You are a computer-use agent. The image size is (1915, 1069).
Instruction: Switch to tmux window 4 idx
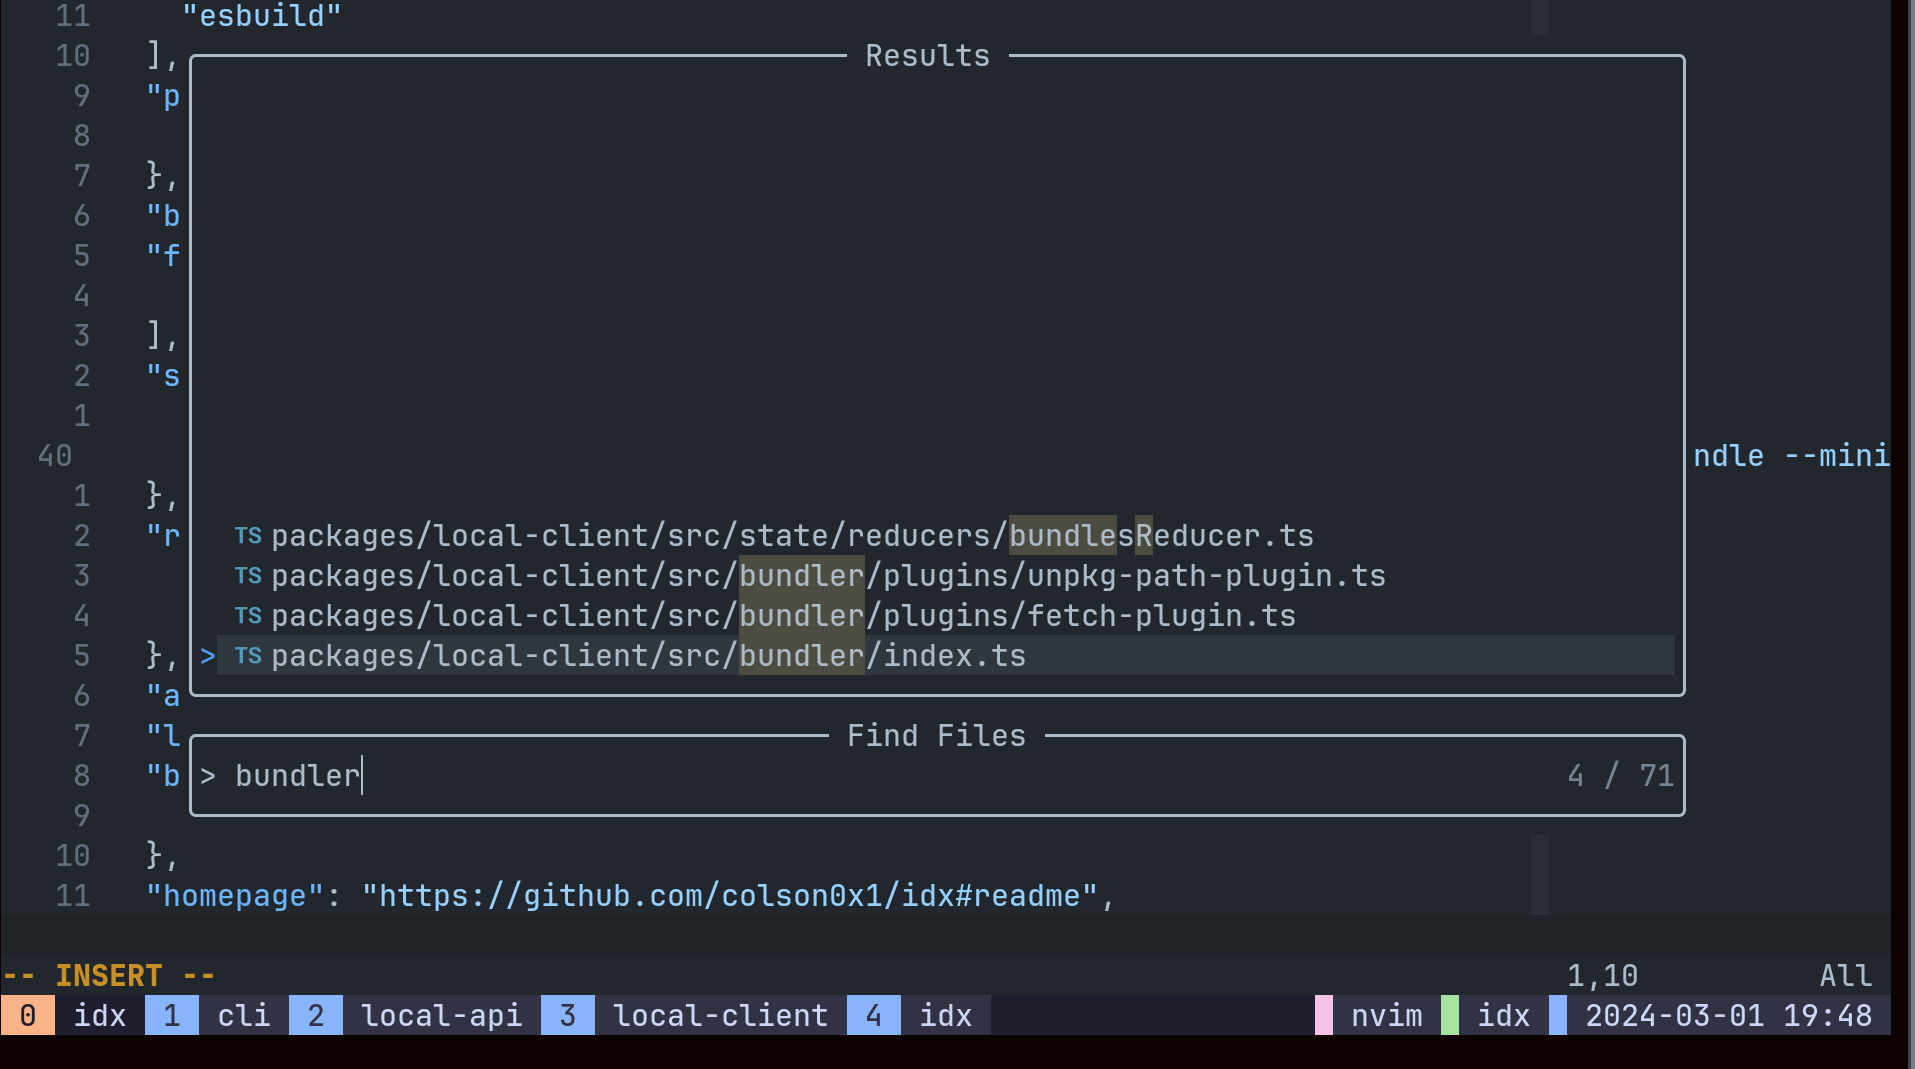click(919, 1015)
